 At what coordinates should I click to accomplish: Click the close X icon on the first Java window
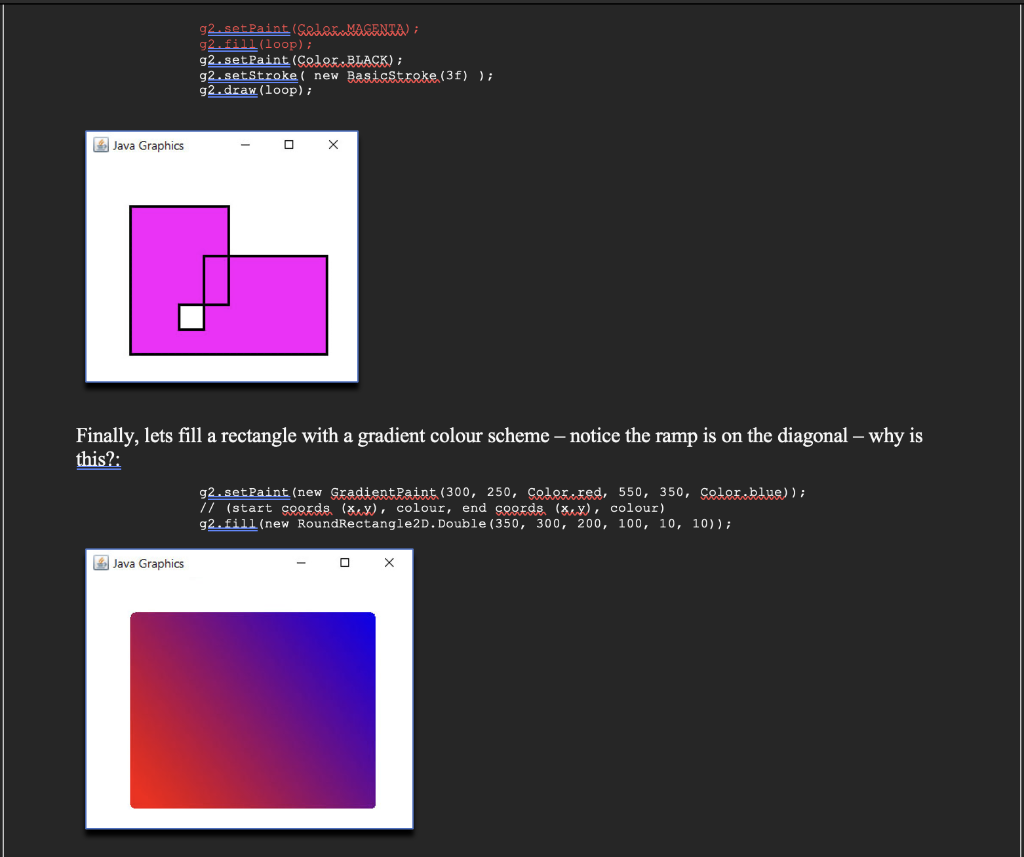coord(333,145)
